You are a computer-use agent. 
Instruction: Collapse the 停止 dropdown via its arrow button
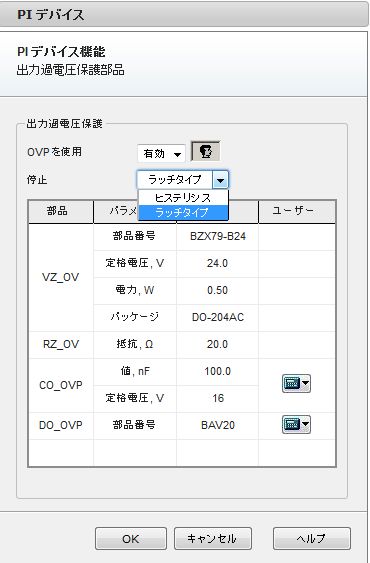(220, 180)
